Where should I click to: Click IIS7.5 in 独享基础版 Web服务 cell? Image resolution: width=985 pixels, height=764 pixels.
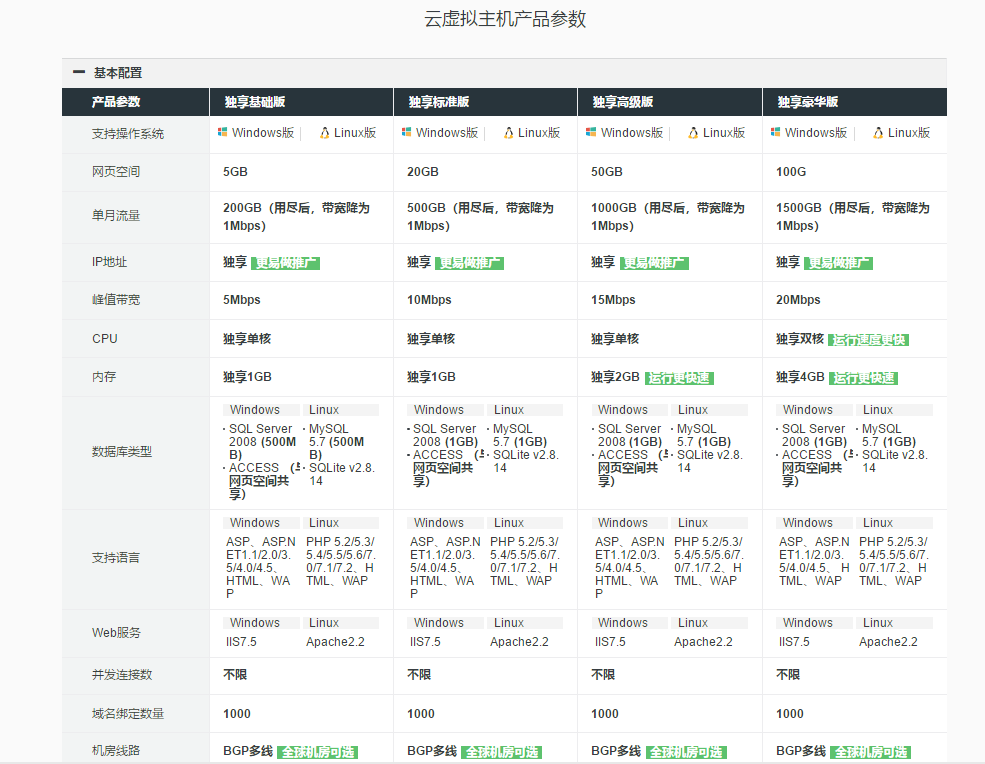(241, 642)
